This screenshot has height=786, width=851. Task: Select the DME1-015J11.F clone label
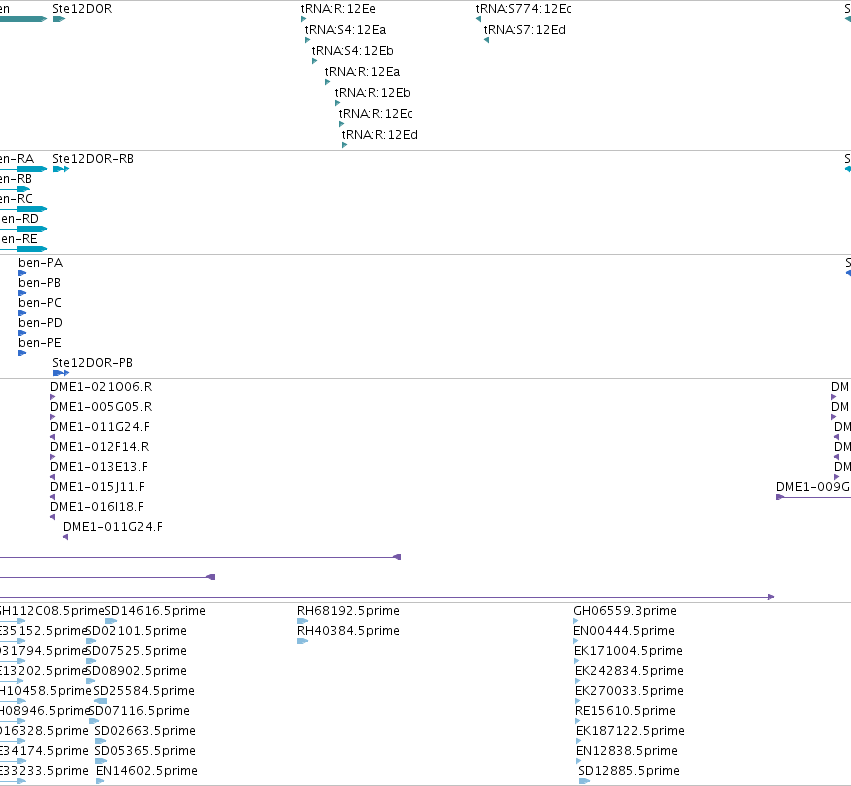tap(97, 487)
